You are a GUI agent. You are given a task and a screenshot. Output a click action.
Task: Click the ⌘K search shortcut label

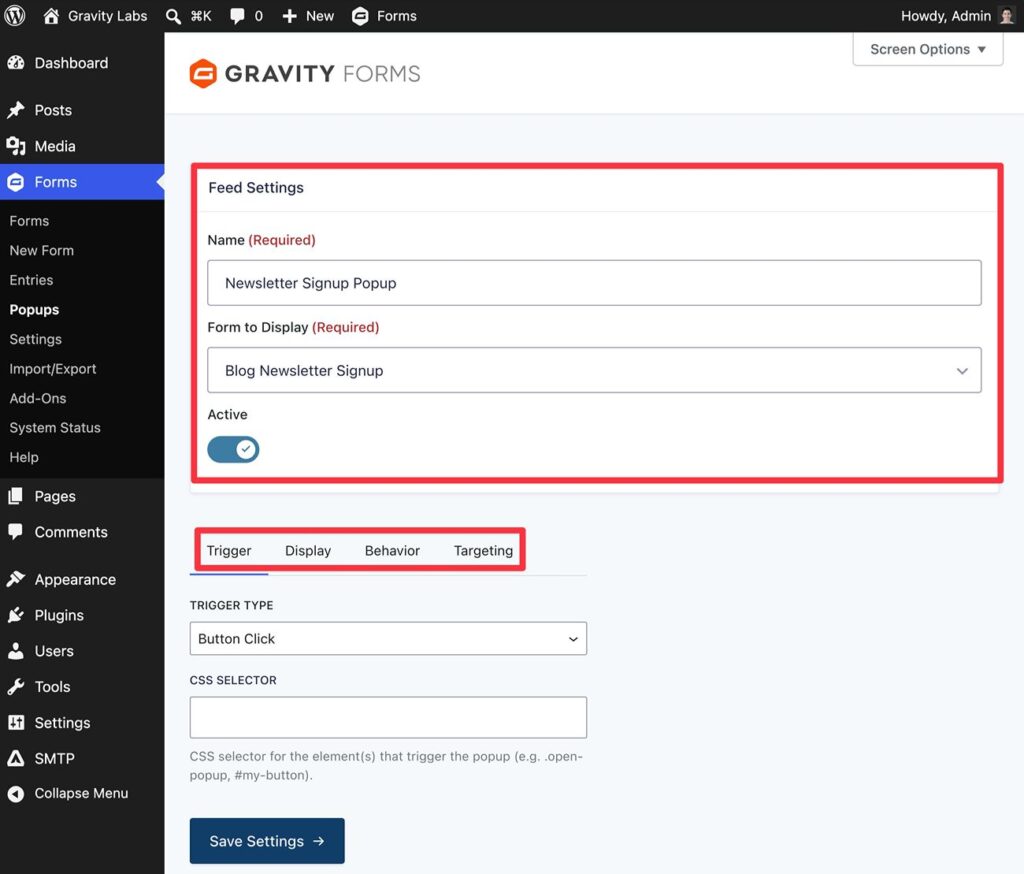click(x=201, y=16)
